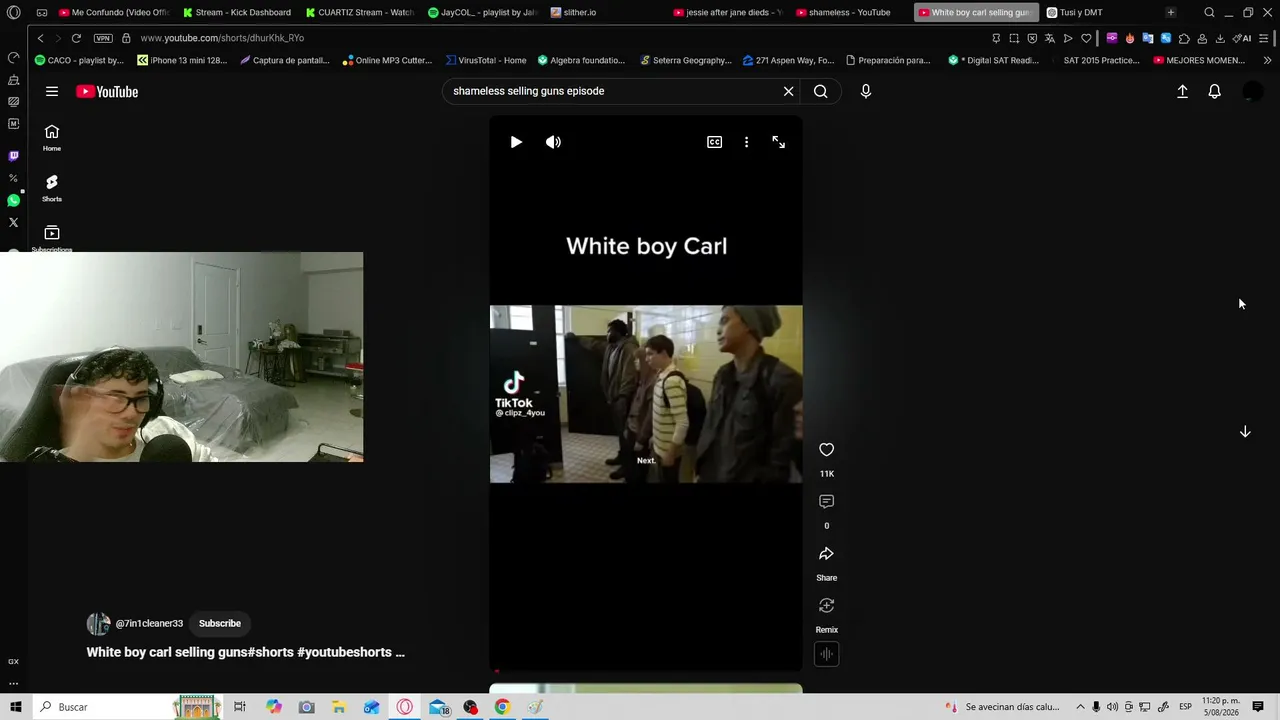Open a new browser tab

point(1170,13)
